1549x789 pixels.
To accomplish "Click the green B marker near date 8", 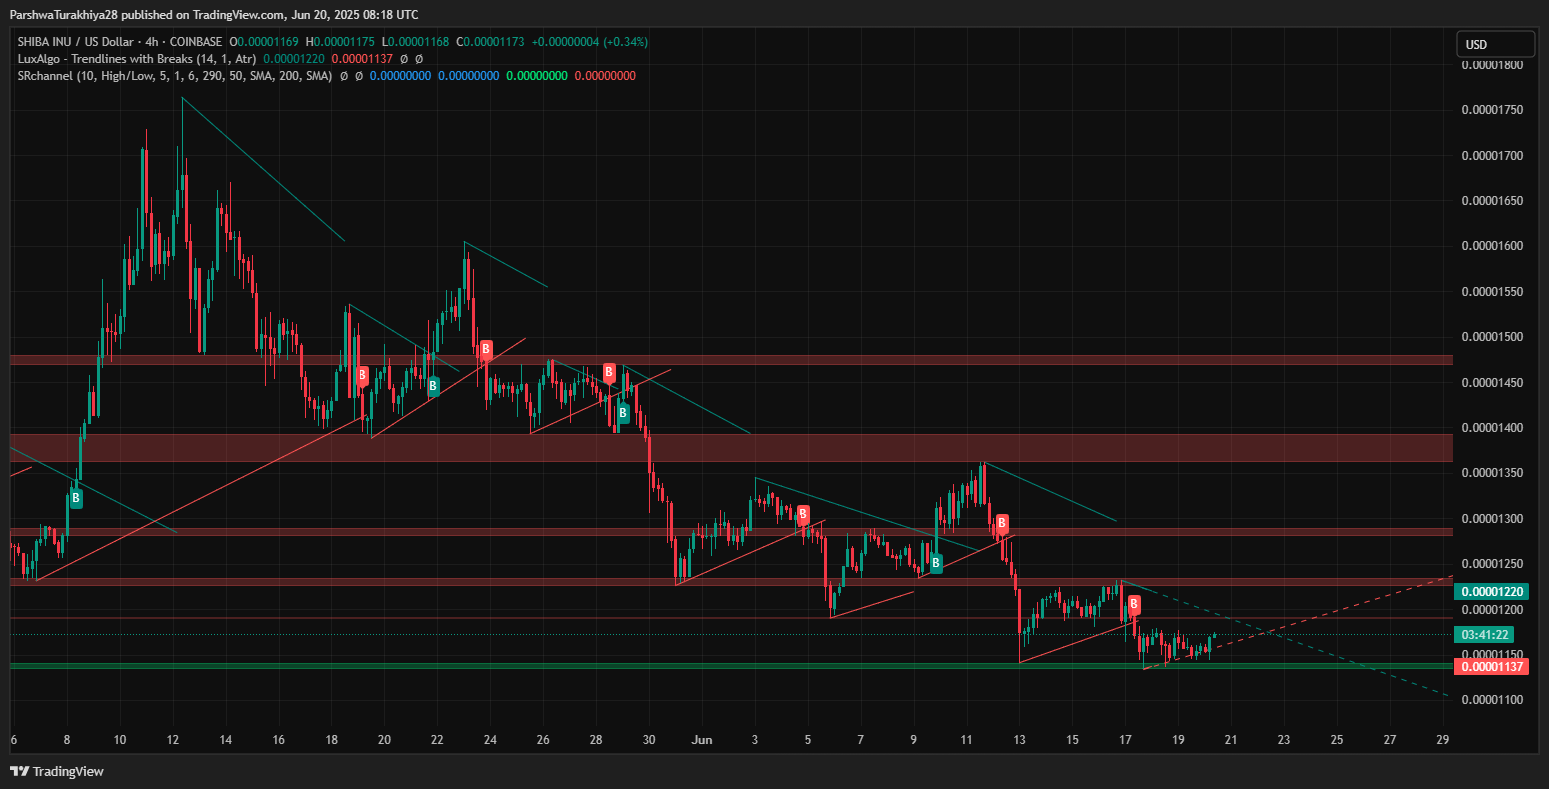I will coord(76,498).
